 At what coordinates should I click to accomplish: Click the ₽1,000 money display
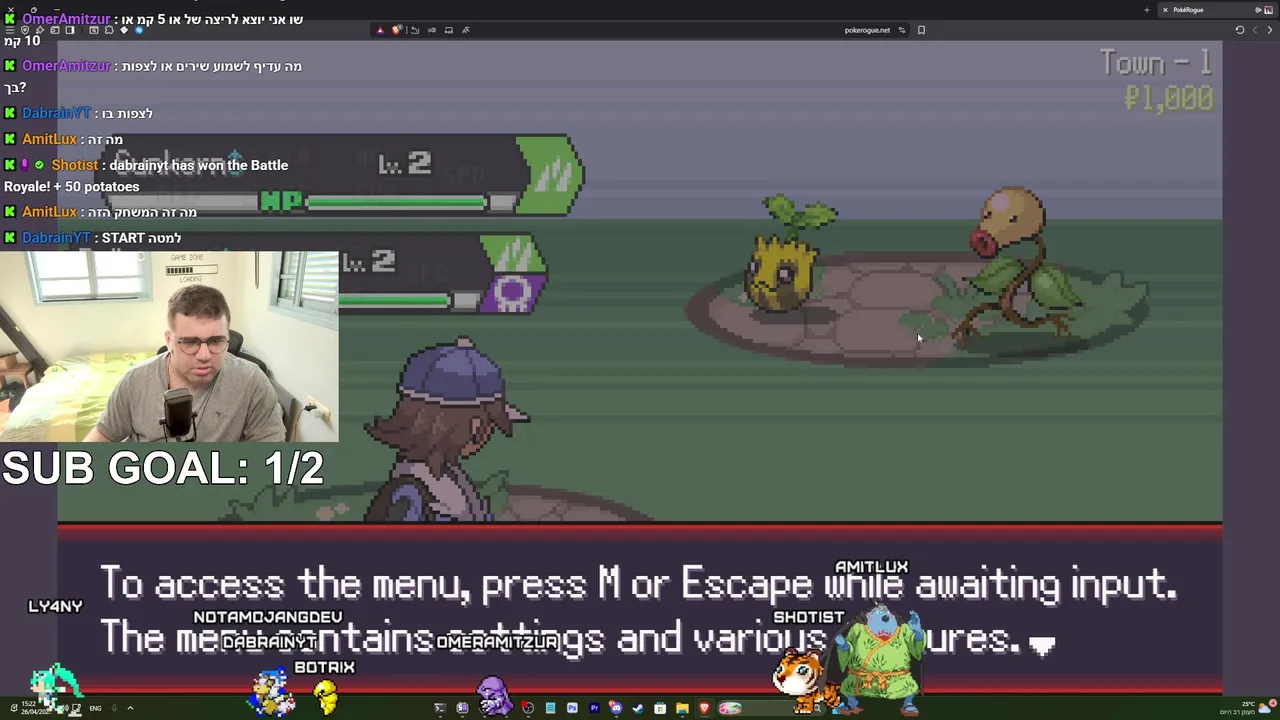pyautogui.click(x=1168, y=98)
